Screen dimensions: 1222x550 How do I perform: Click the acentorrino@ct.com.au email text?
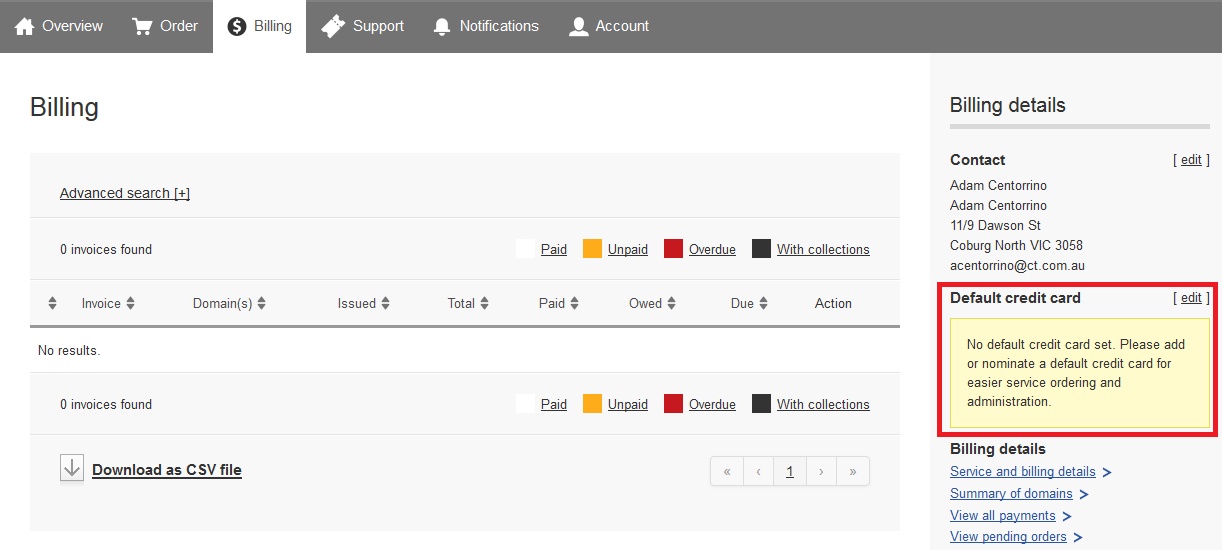[x=1017, y=266]
